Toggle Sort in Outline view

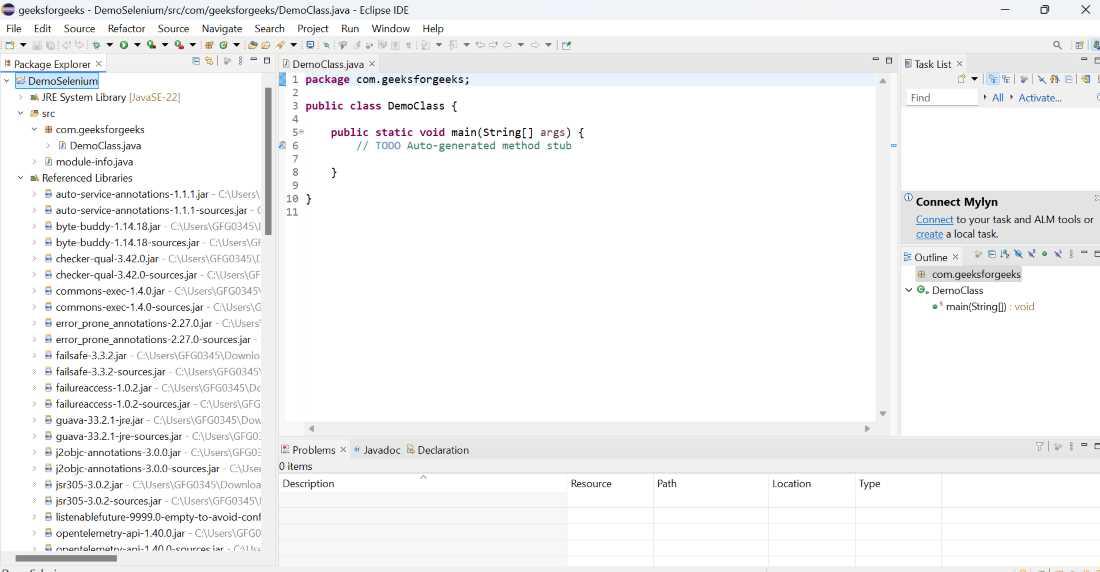pyautogui.click(x=1005, y=254)
